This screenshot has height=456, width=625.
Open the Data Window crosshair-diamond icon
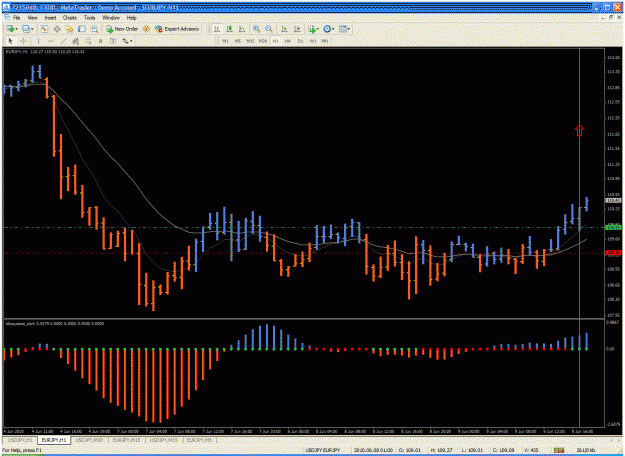coord(57,29)
